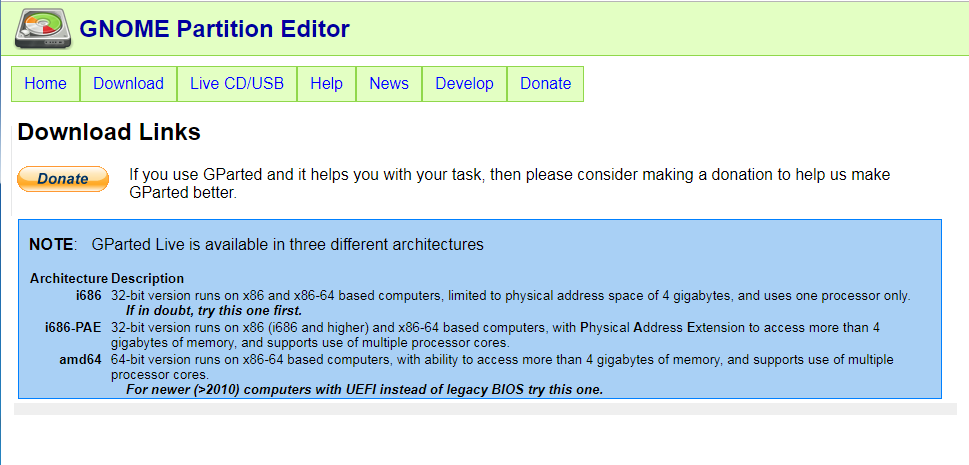The image size is (969, 465).
Task: Click the GNOME Partition Editor title
Action: 214,28
